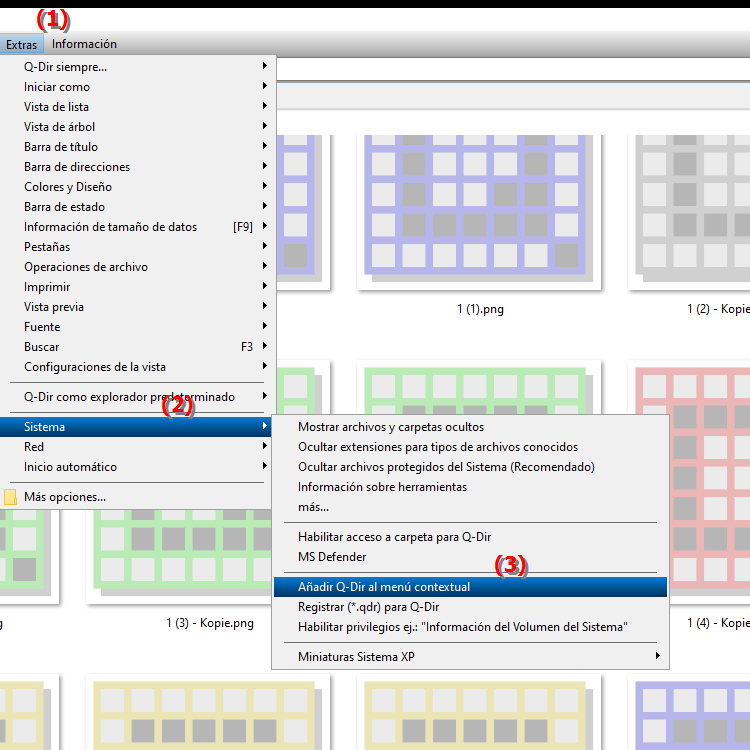Expand the arrow next to Miniaturas Sistema XP

coord(658,656)
